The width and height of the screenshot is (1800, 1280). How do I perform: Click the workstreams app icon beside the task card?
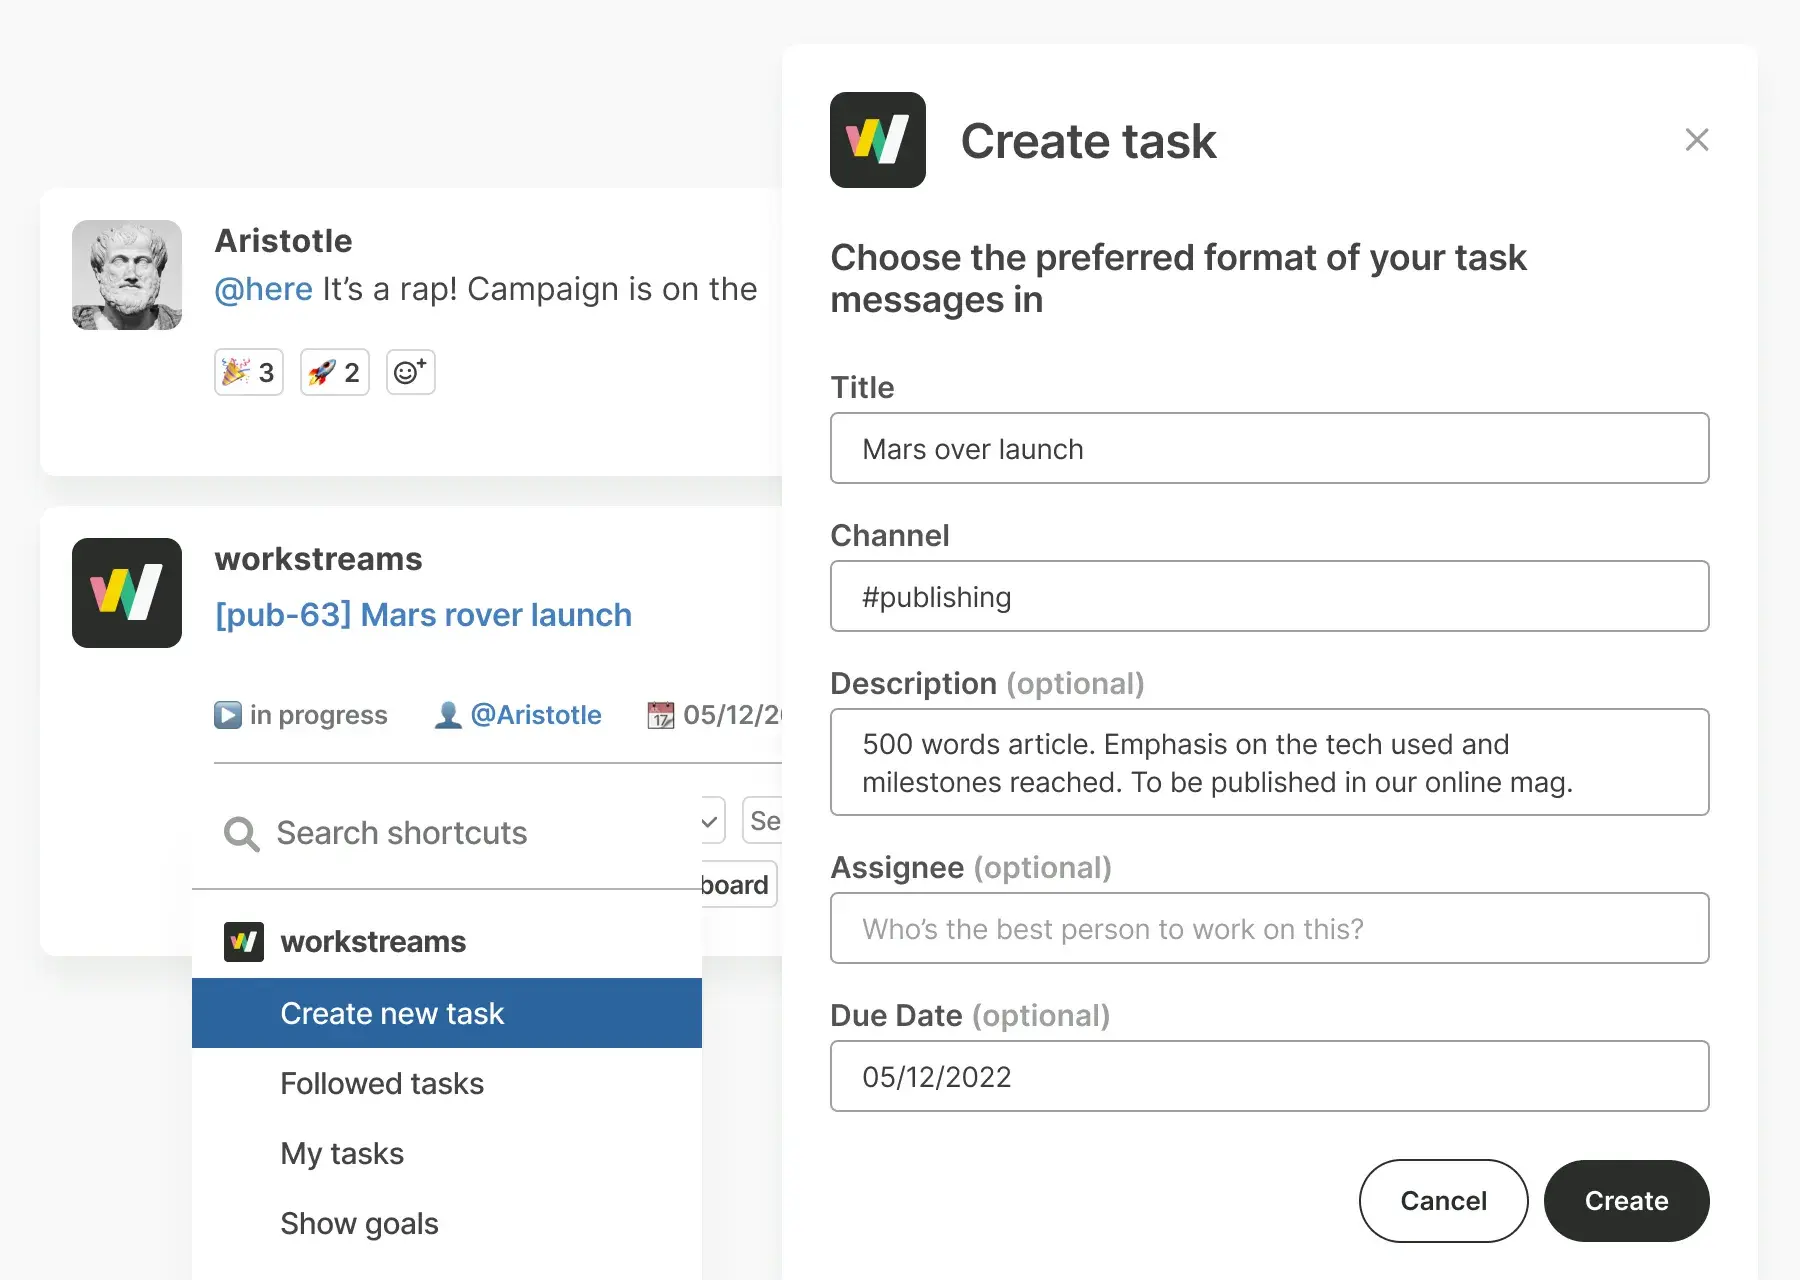click(x=126, y=592)
